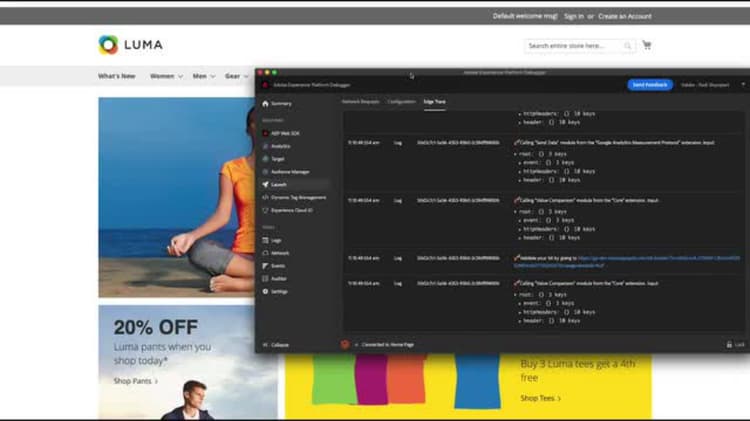Collapse the debugger sidebar
Screen dimensions: 750x421
coord(276,345)
